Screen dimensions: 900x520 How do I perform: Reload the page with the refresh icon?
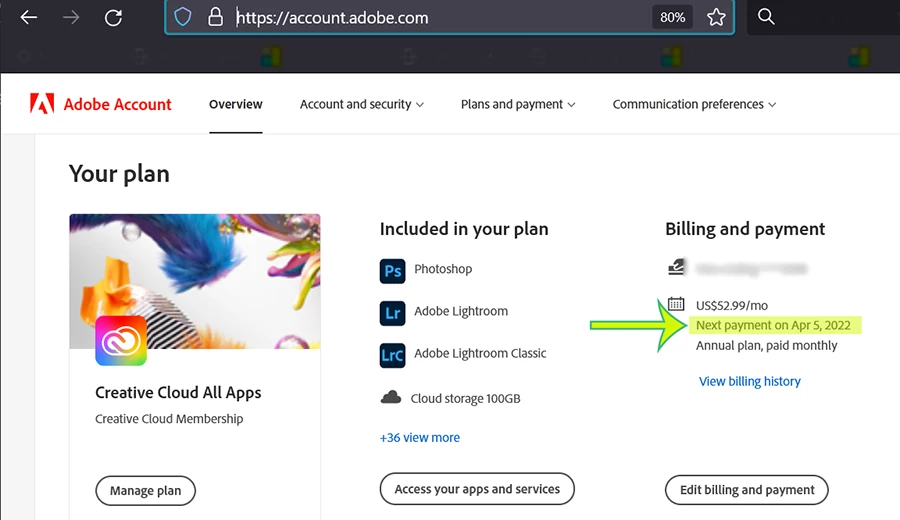[x=113, y=17]
